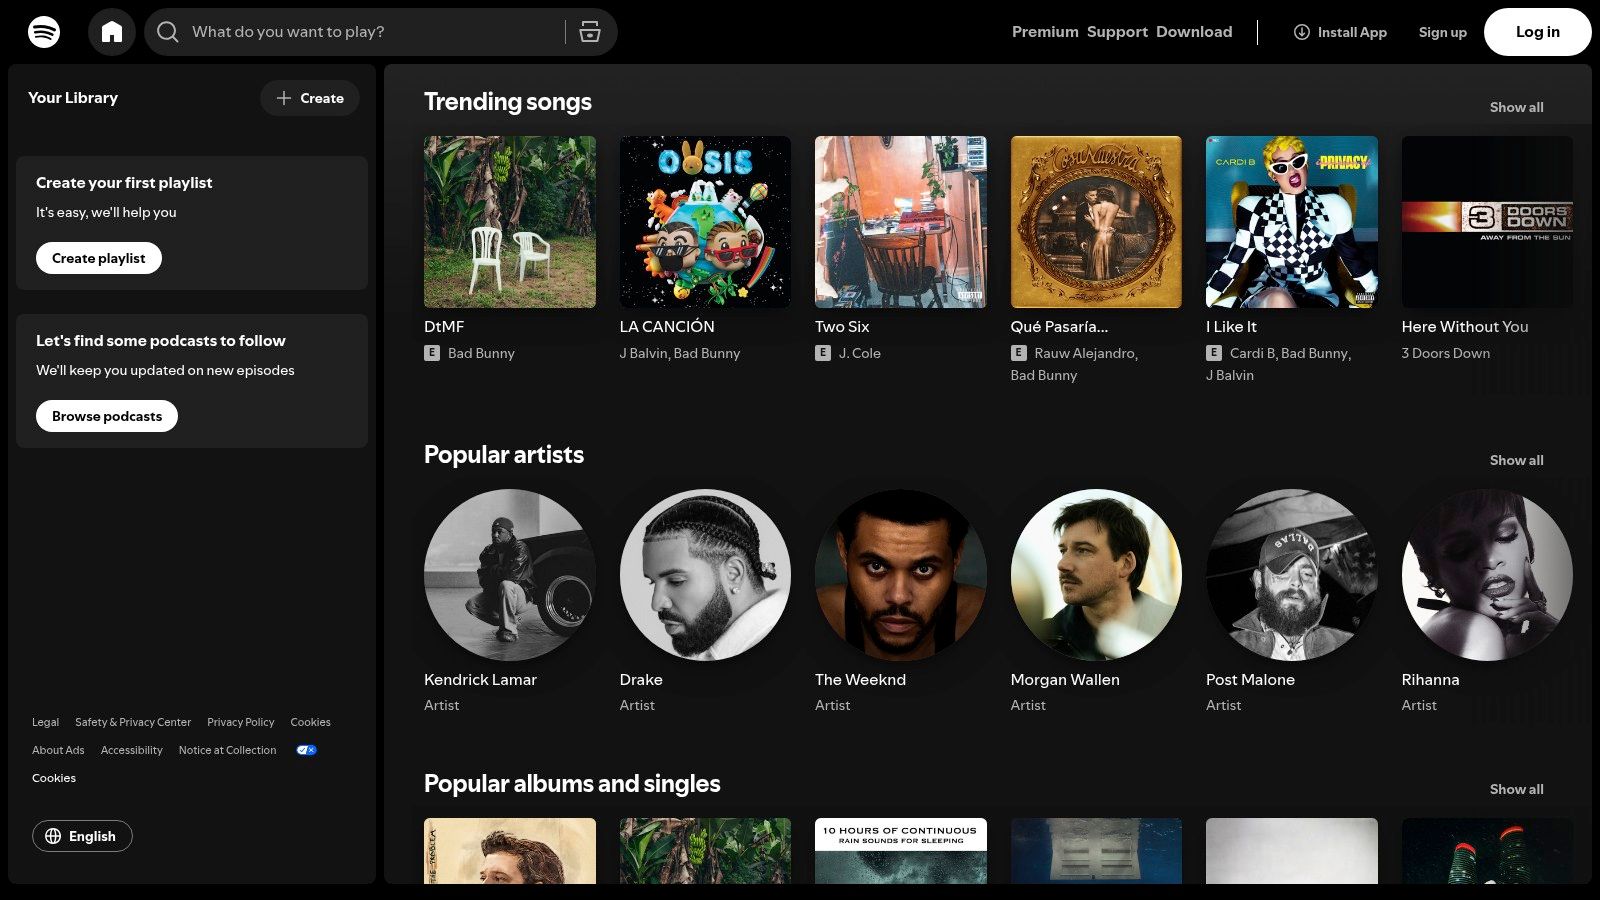Click explicit badge next to Cardi B
This screenshot has height=900, width=1600.
[x=1214, y=353]
